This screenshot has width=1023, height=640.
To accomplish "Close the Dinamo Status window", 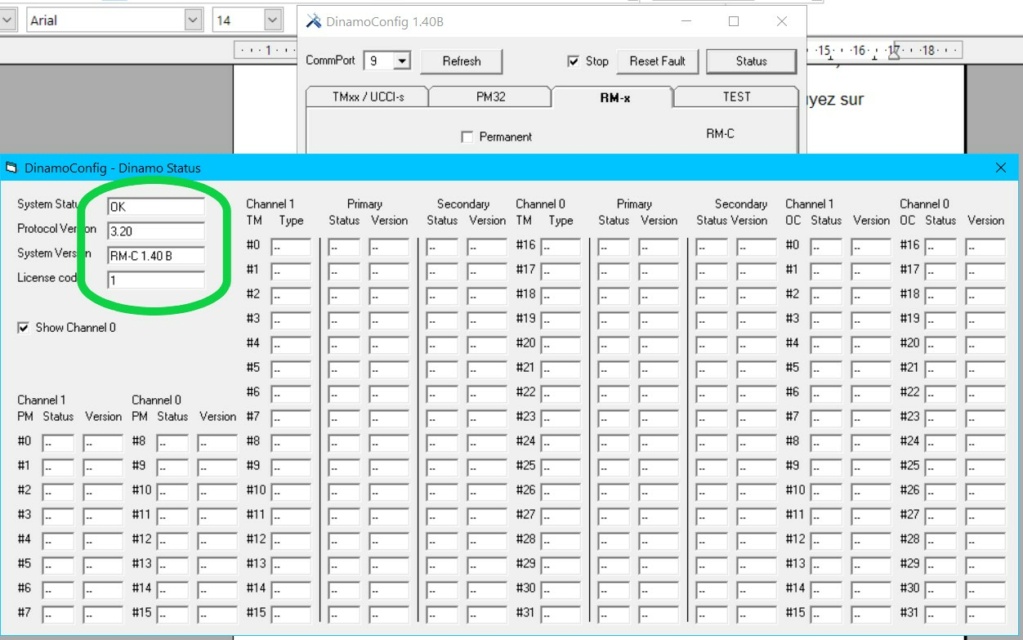I will pos(1000,168).
